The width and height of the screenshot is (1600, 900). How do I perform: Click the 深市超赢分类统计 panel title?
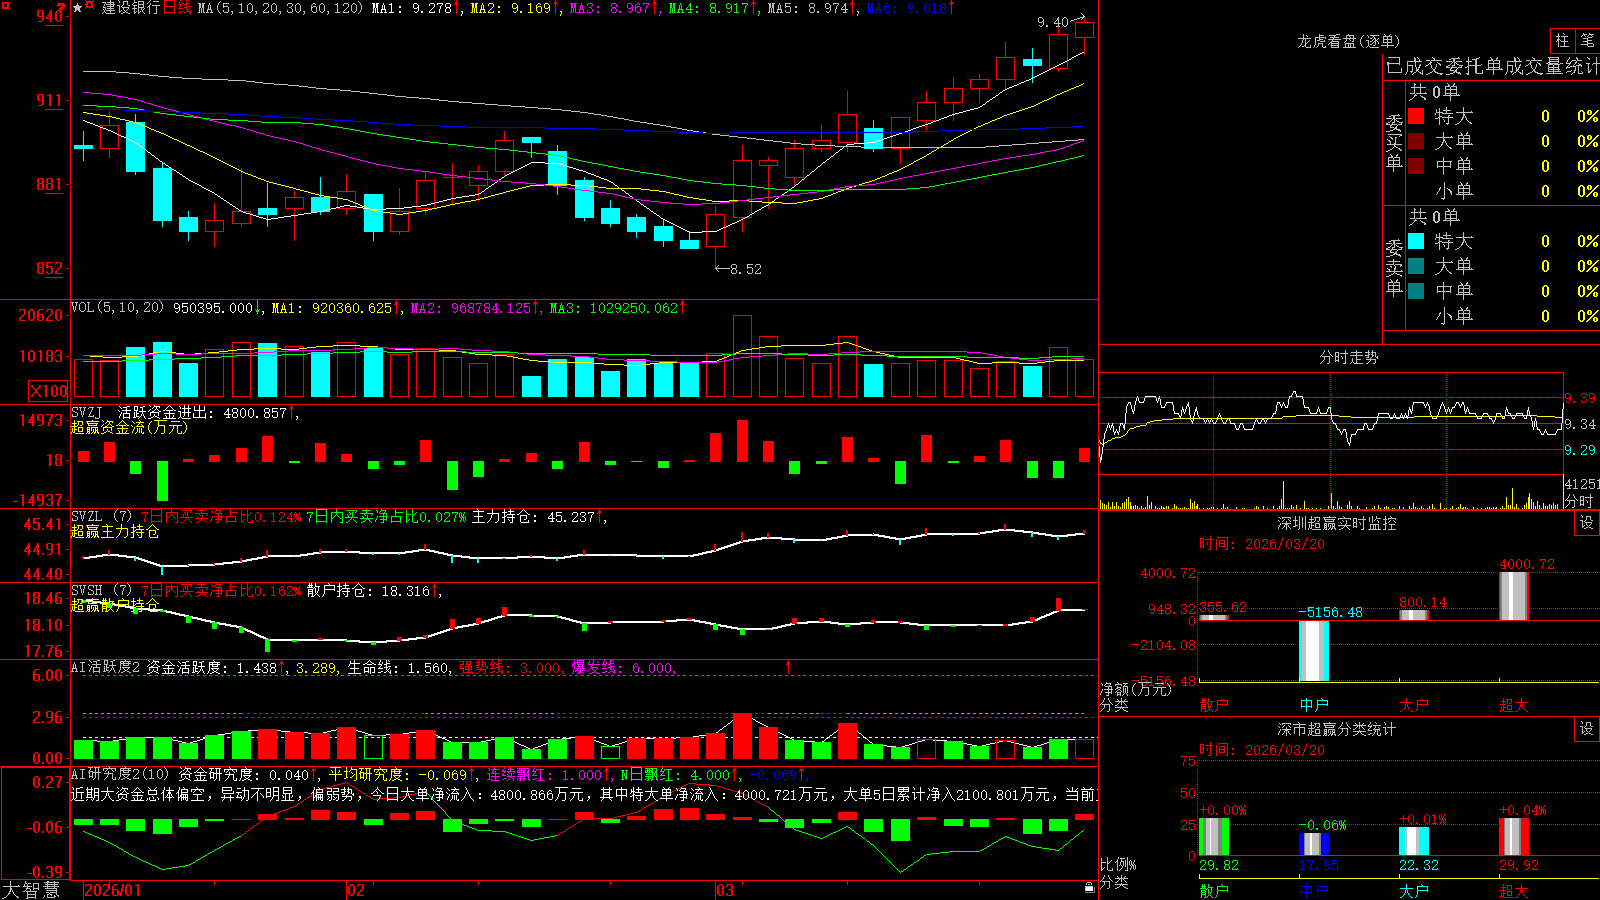coord(1337,729)
